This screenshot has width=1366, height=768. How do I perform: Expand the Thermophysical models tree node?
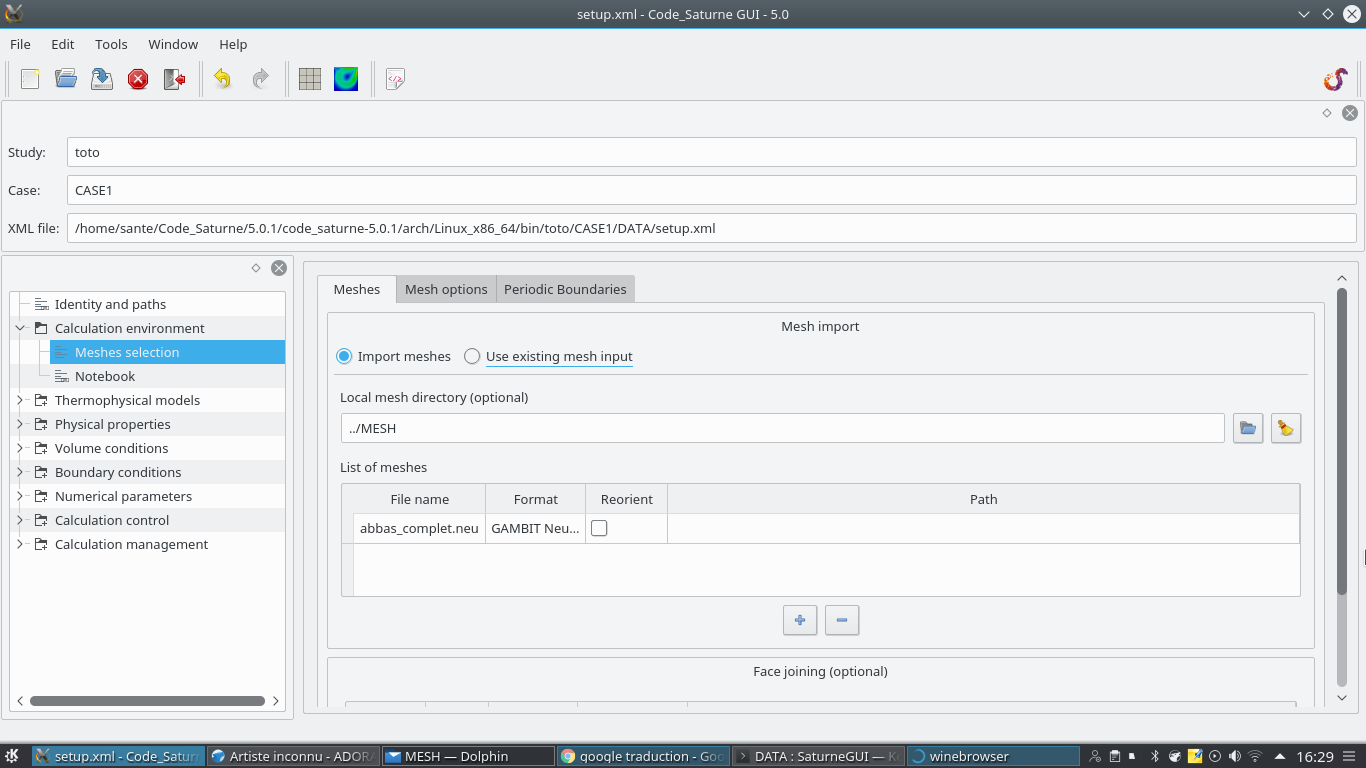tap(20, 400)
